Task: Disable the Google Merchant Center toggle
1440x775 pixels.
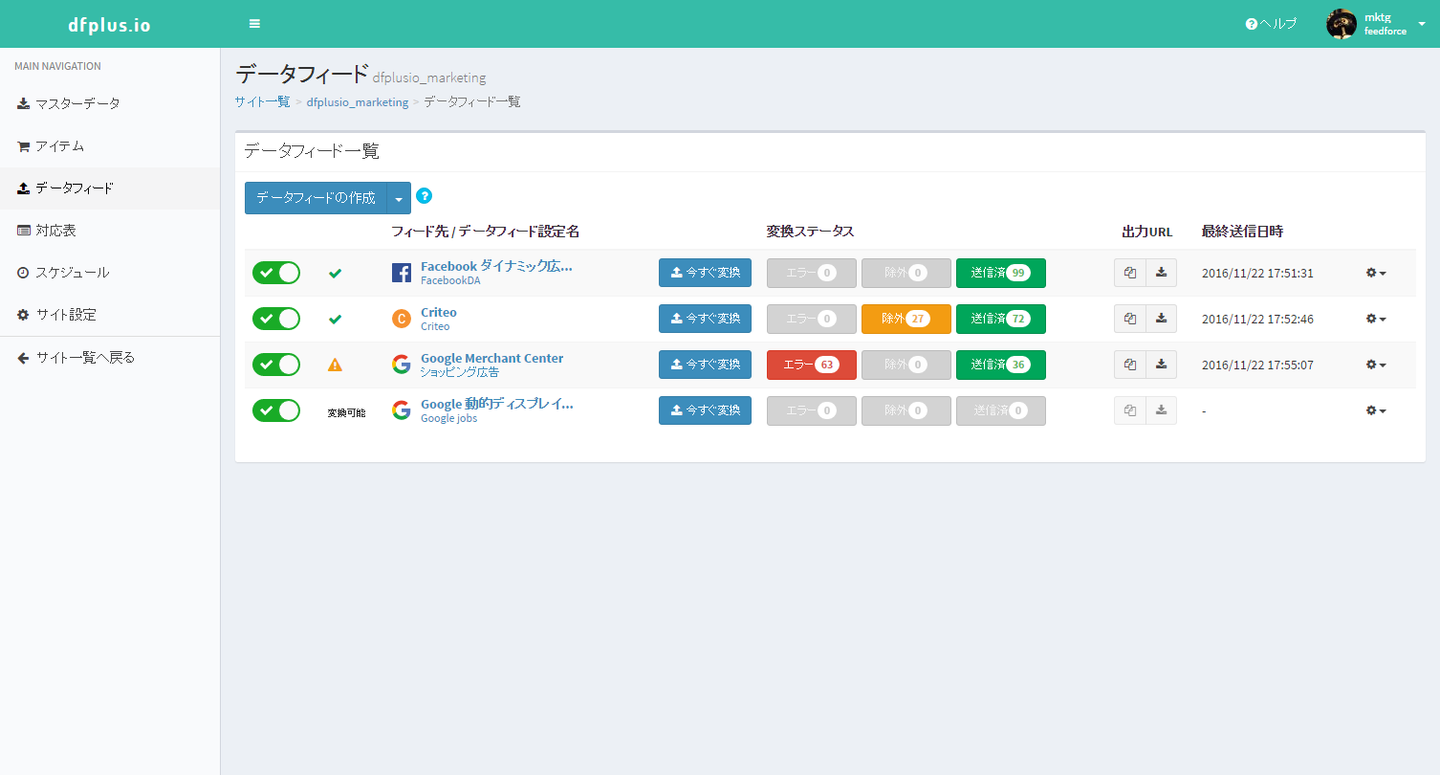Action: (x=276, y=365)
